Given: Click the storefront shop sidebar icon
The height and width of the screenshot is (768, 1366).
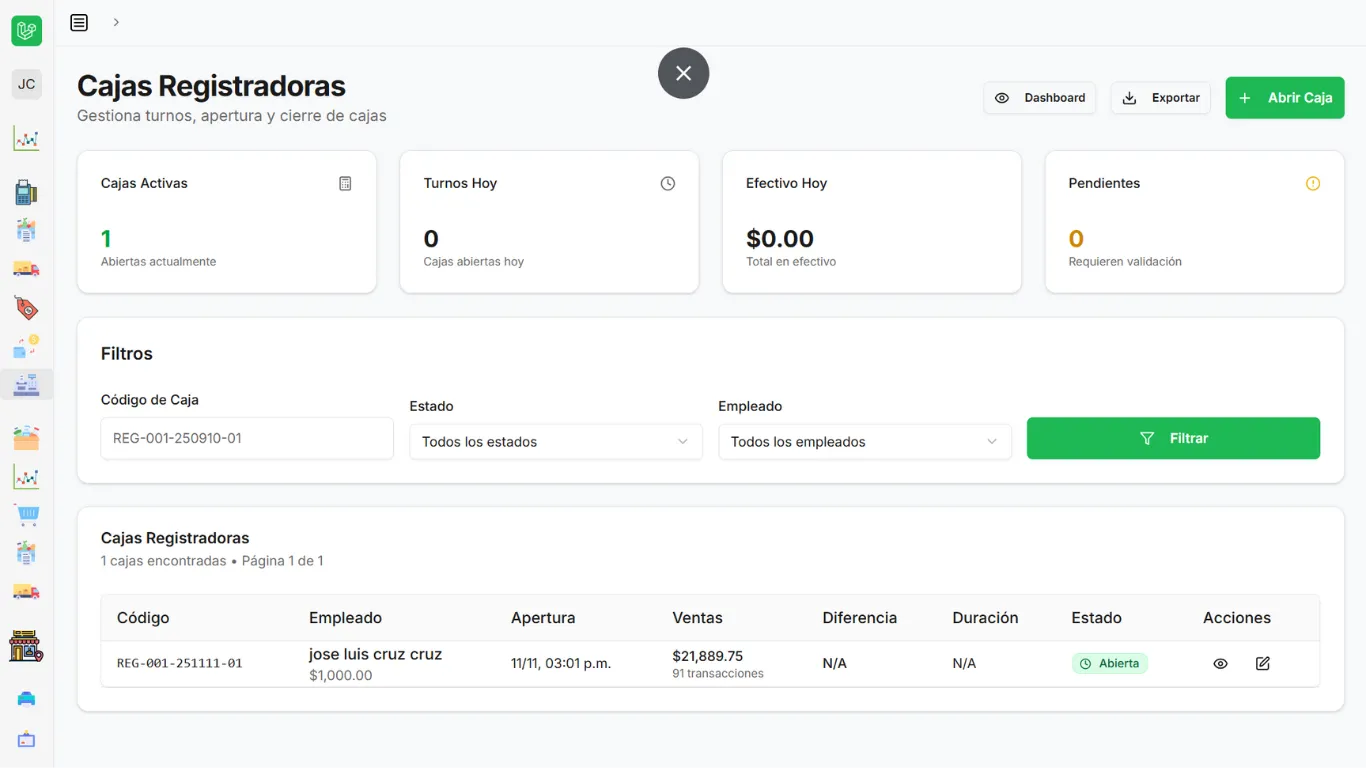Looking at the screenshot, I should pyautogui.click(x=26, y=647).
